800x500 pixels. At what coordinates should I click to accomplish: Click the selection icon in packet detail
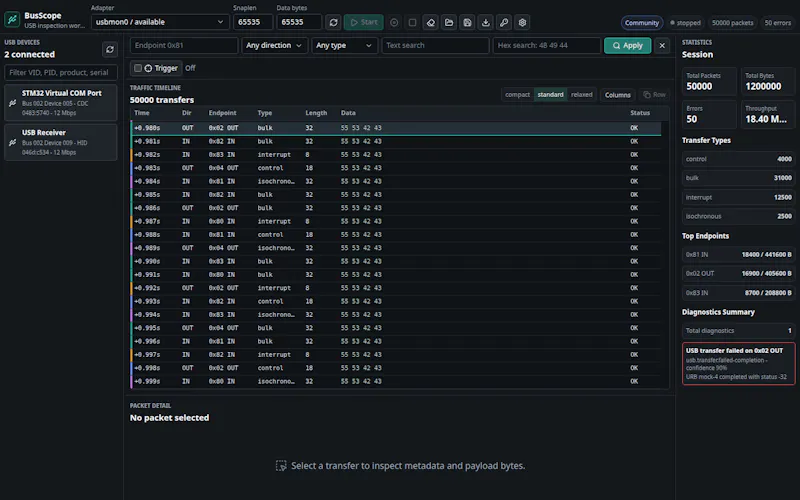281,465
